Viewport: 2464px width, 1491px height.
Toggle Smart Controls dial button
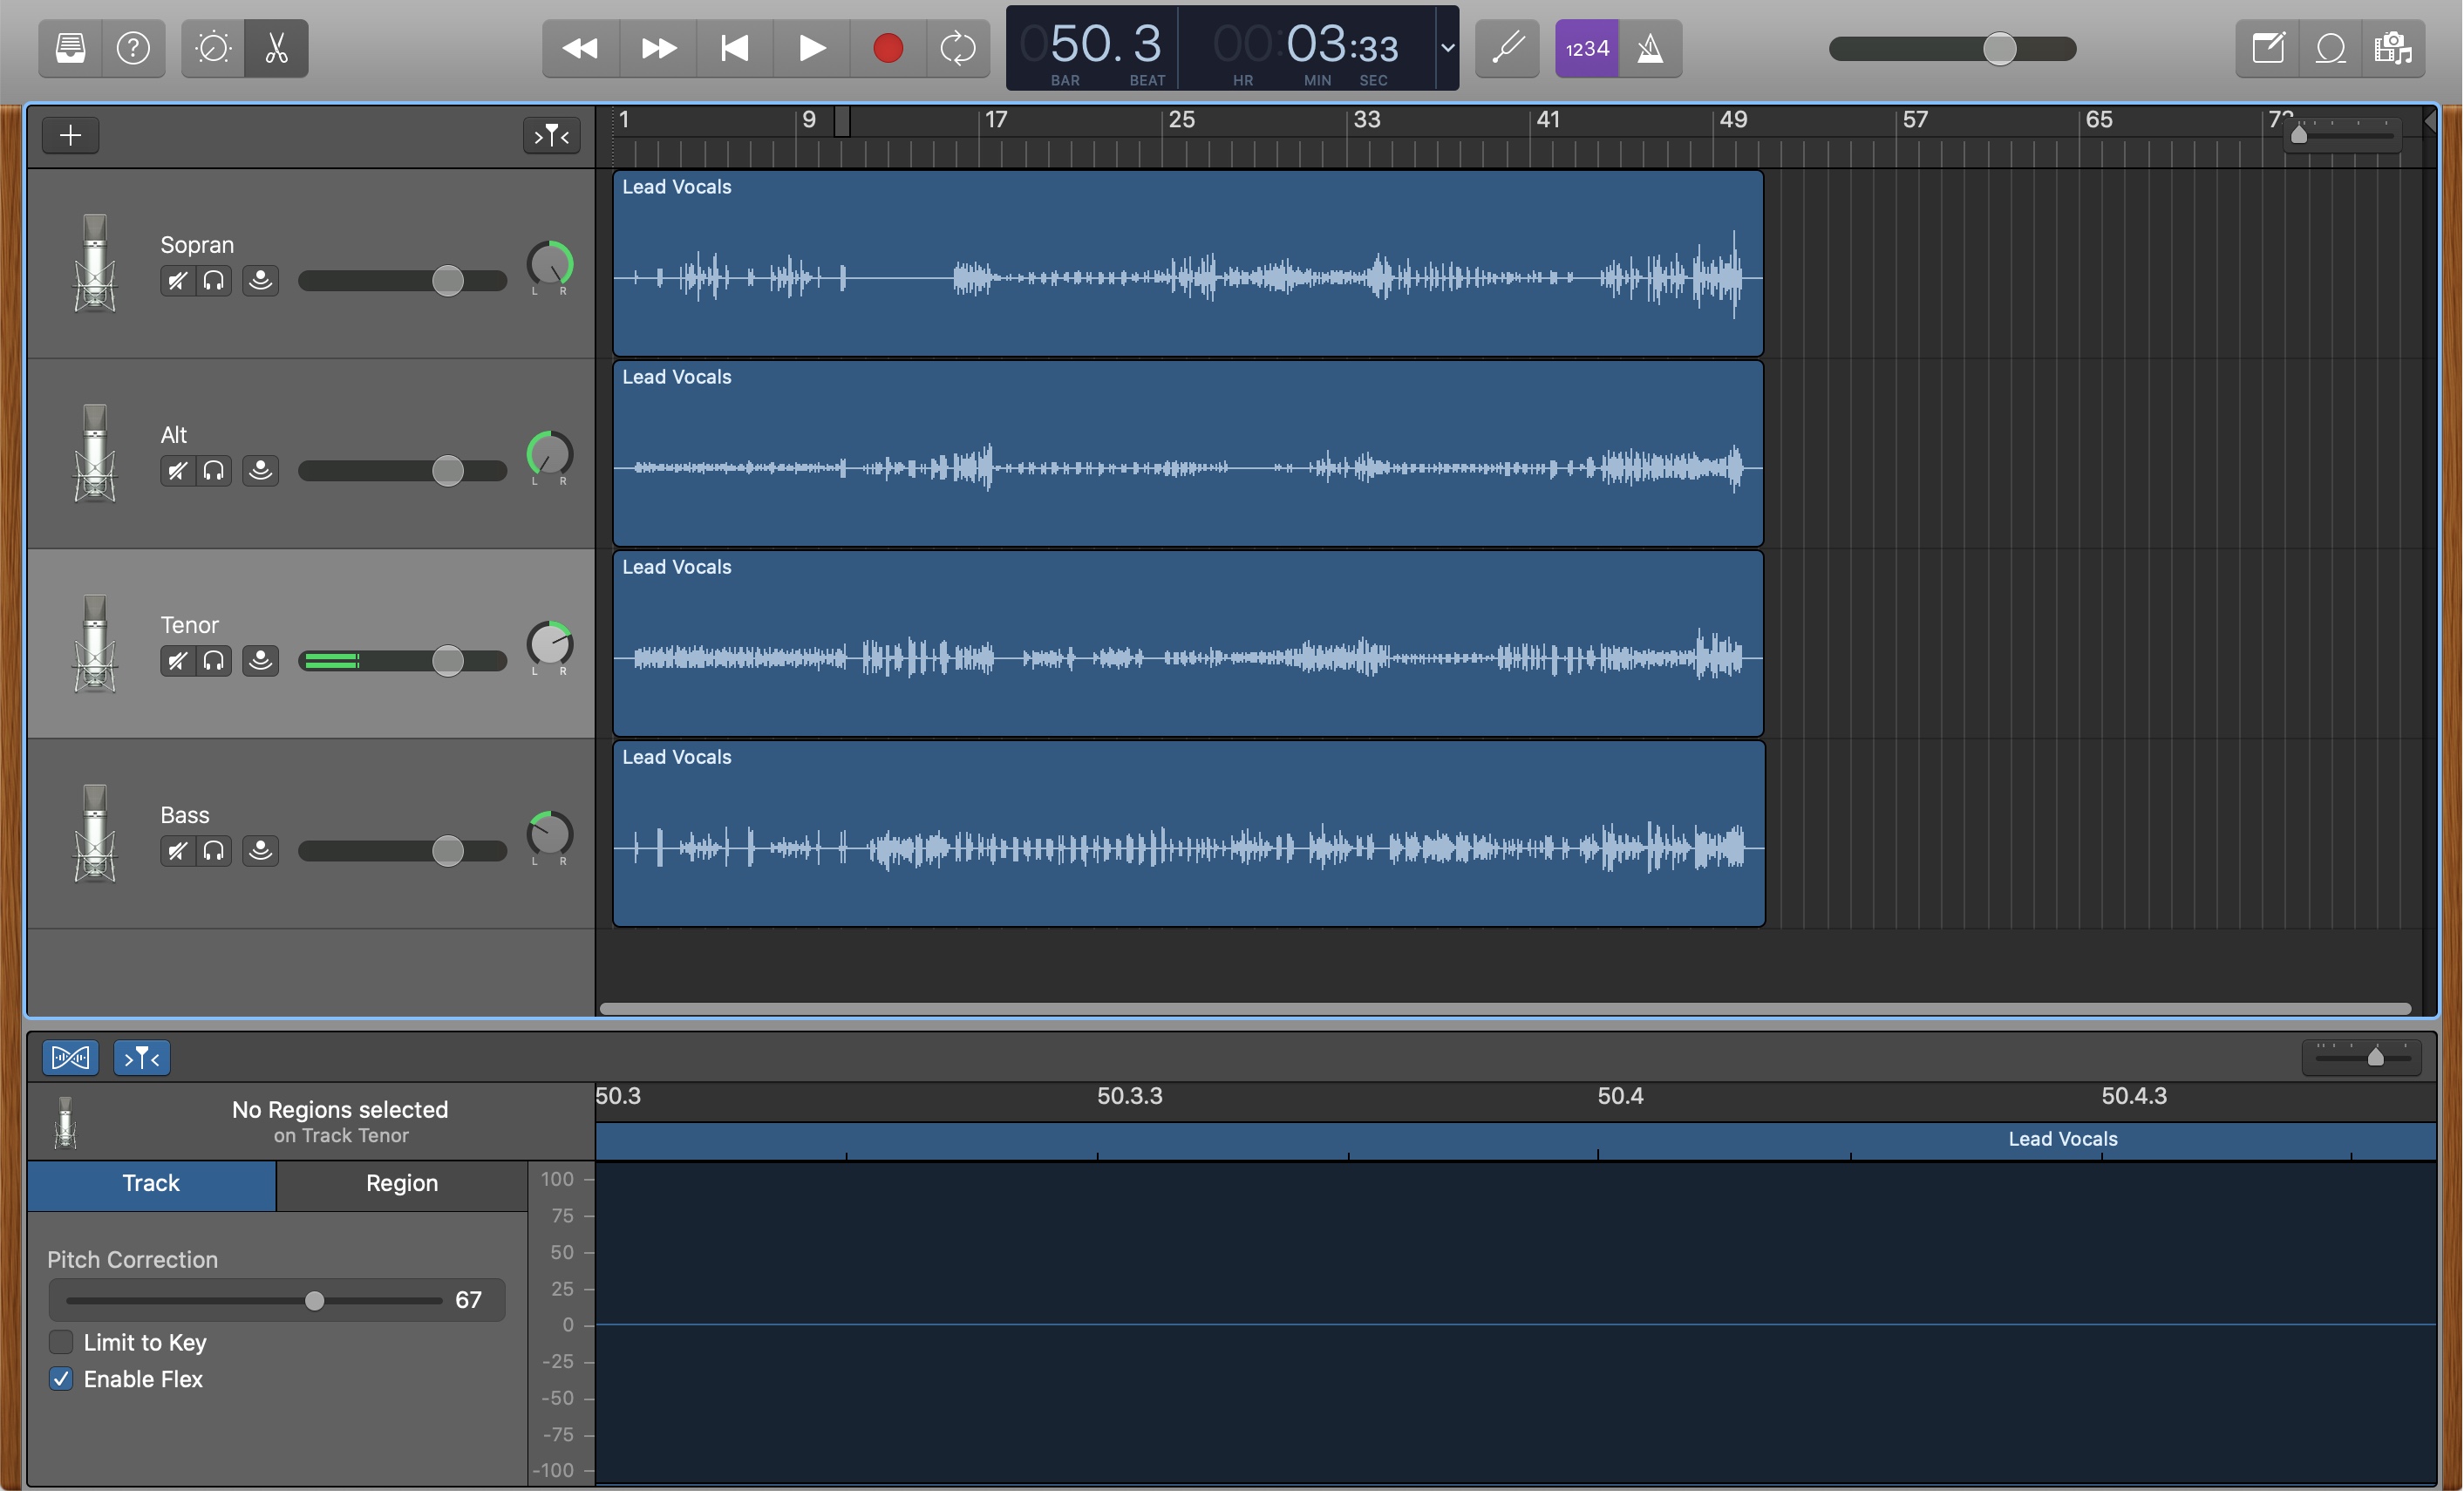pos(213,48)
